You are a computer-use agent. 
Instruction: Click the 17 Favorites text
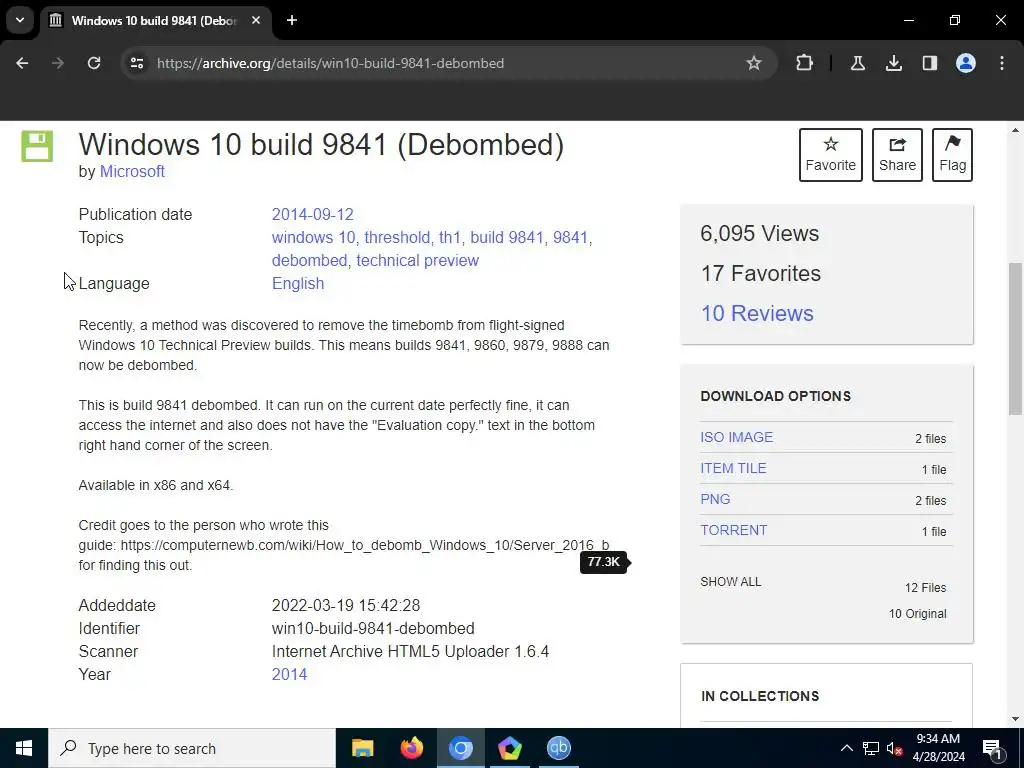coord(761,273)
